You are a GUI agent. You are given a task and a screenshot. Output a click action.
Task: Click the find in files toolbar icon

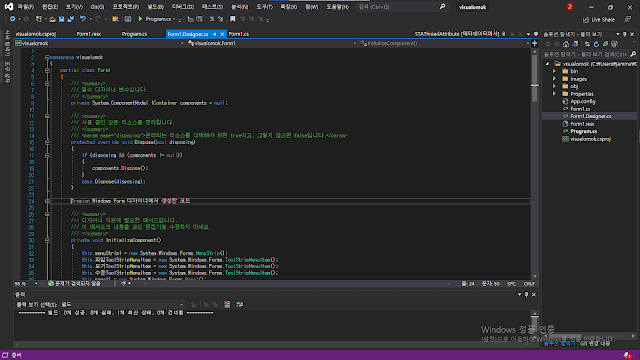point(116,19)
